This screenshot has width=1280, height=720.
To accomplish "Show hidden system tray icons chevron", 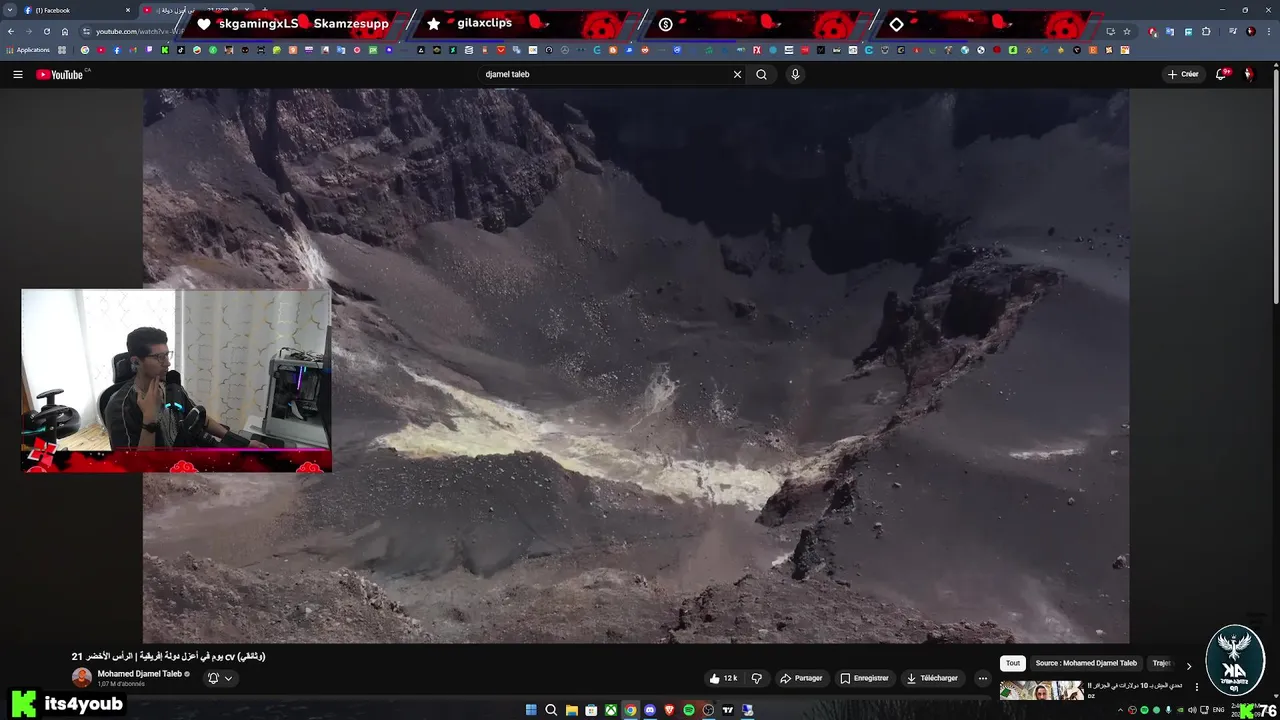I will click(x=1121, y=710).
